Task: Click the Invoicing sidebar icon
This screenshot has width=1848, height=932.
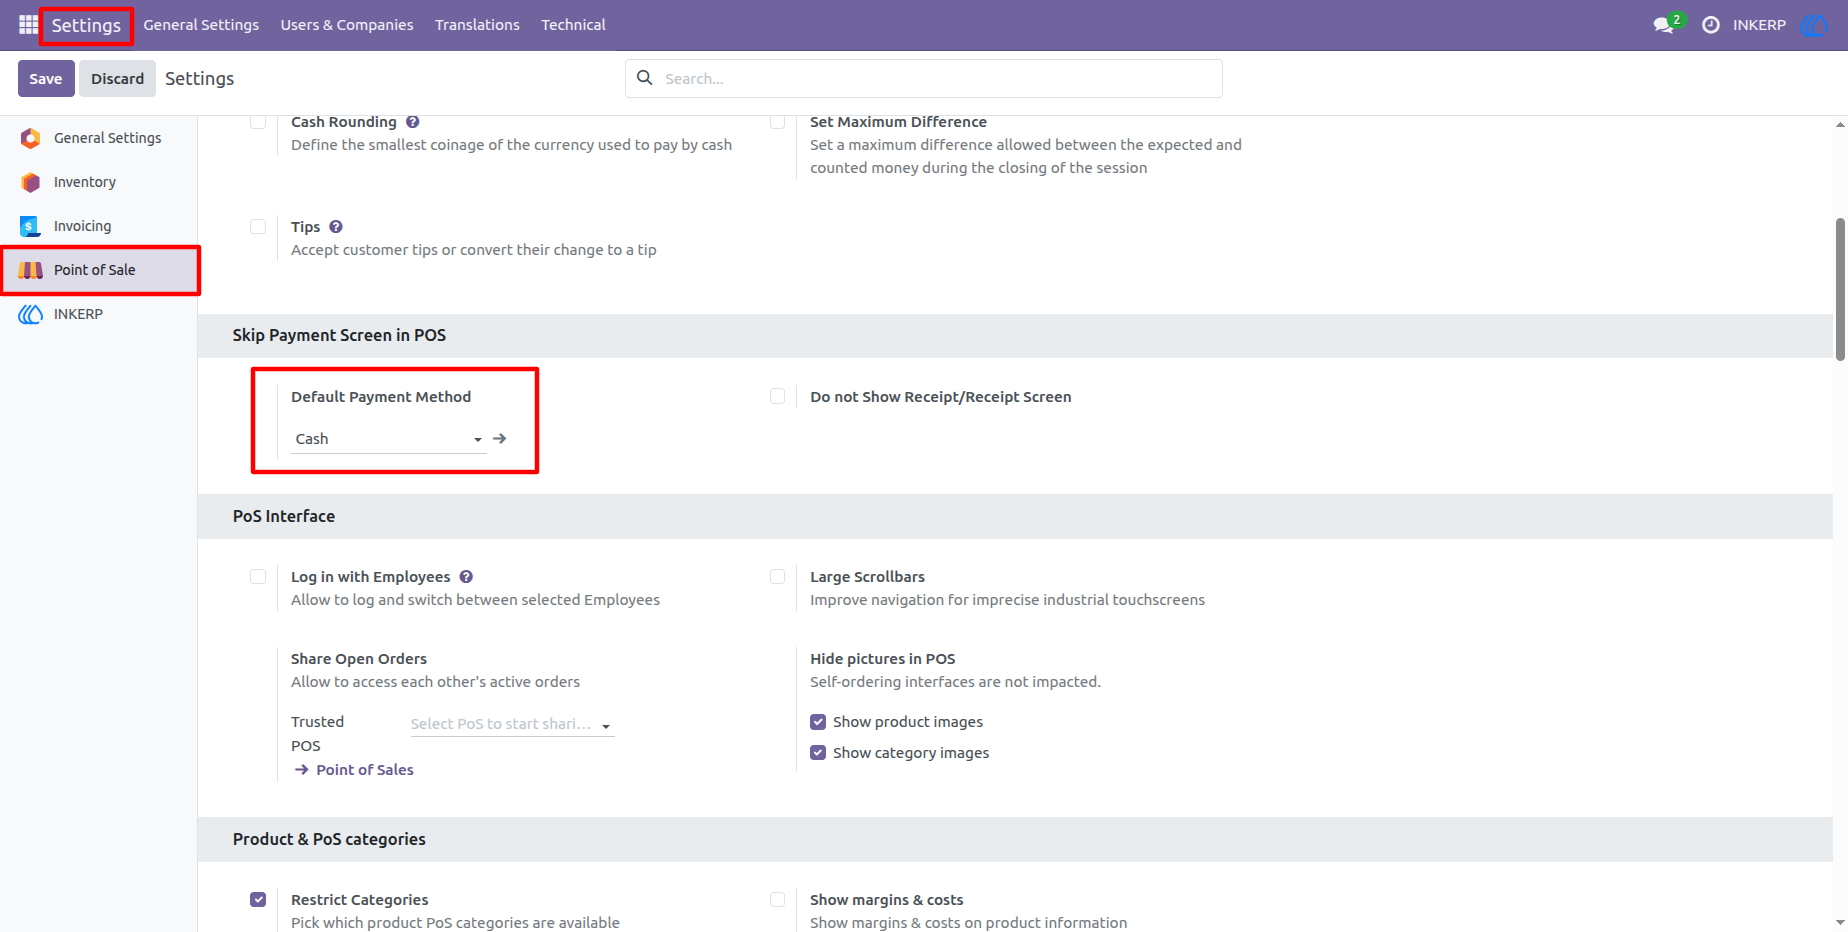Action: (x=31, y=226)
